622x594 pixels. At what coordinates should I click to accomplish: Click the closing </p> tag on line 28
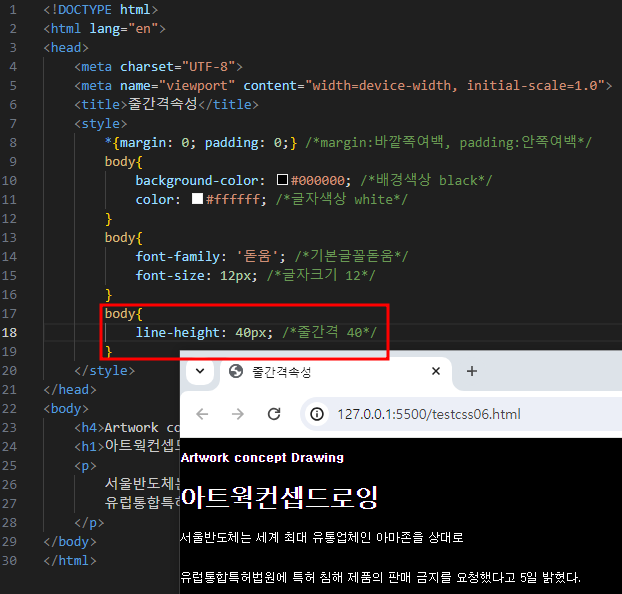pyautogui.click(x=89, y=523)
